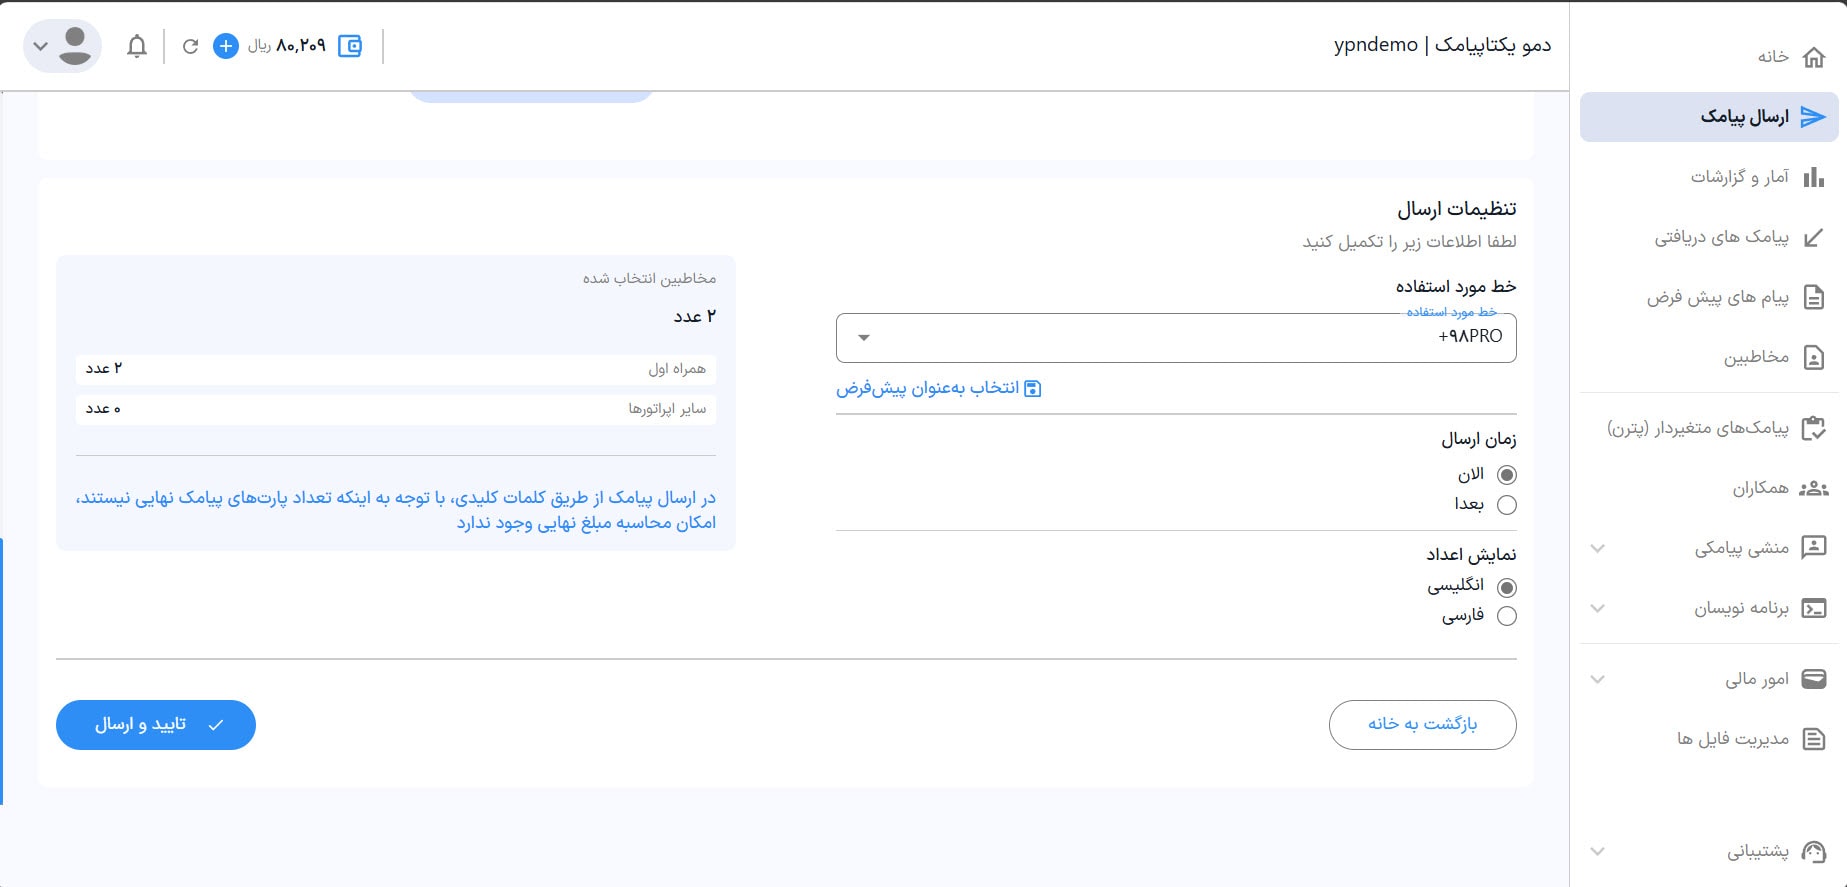
Task: Open مخاطبین menu item
Action: point(1756,357)
